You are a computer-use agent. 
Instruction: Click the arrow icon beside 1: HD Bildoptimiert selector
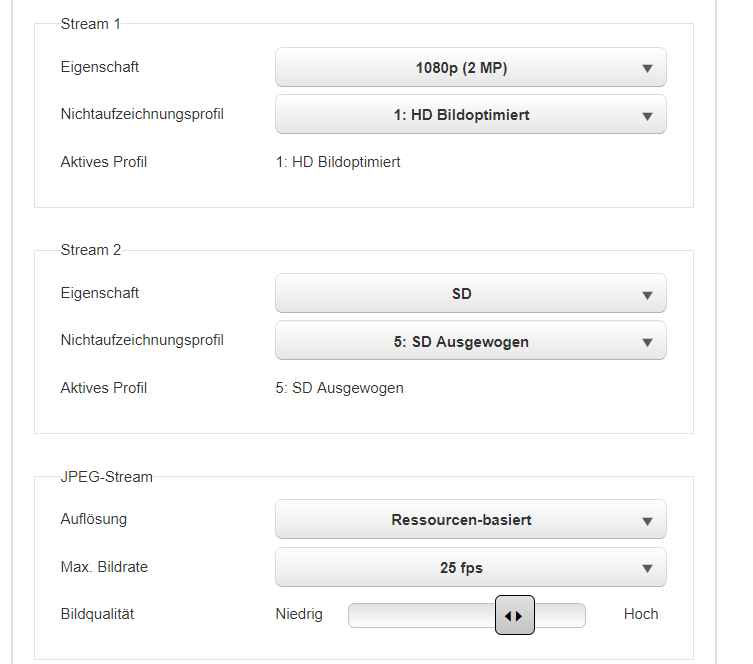(647, 116)
